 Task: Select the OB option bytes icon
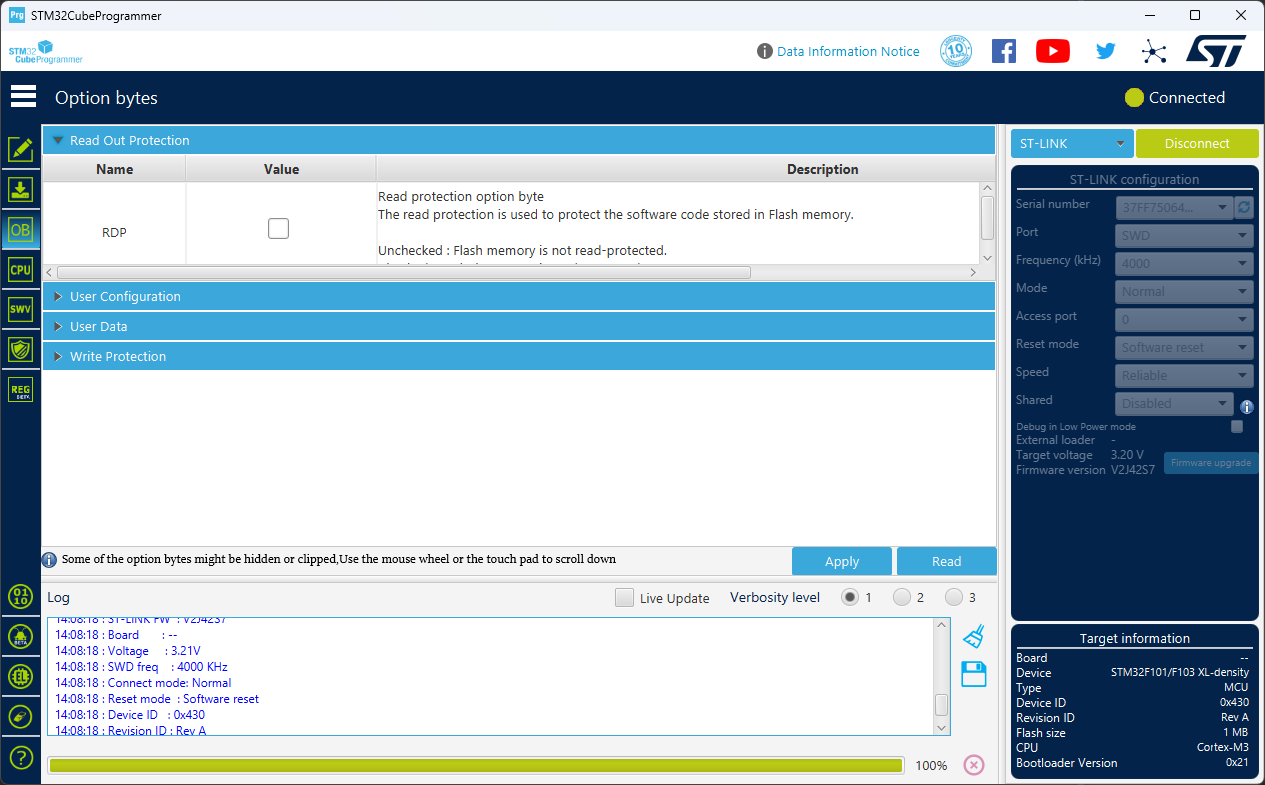pyautogui.click(x=21, y=229)
